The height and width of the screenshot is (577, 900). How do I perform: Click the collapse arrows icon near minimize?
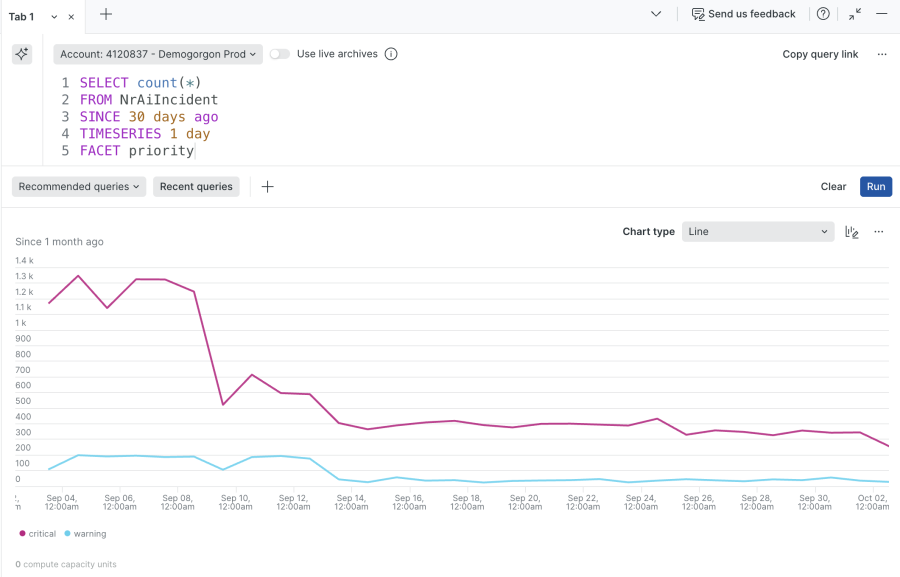(x=853, y=14)
